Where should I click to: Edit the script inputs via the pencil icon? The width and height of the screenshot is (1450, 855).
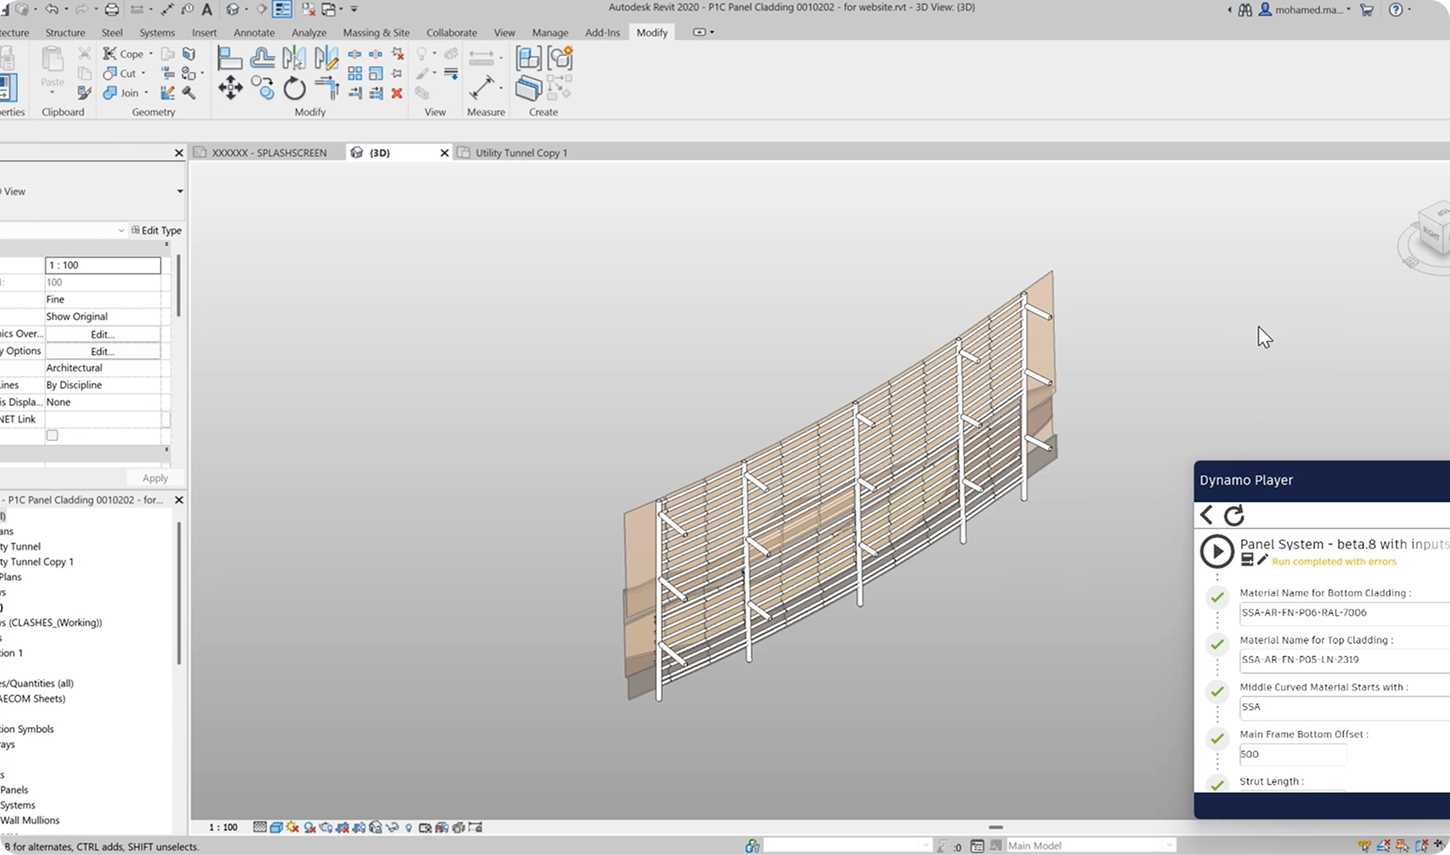click(x=1262, y=560)
